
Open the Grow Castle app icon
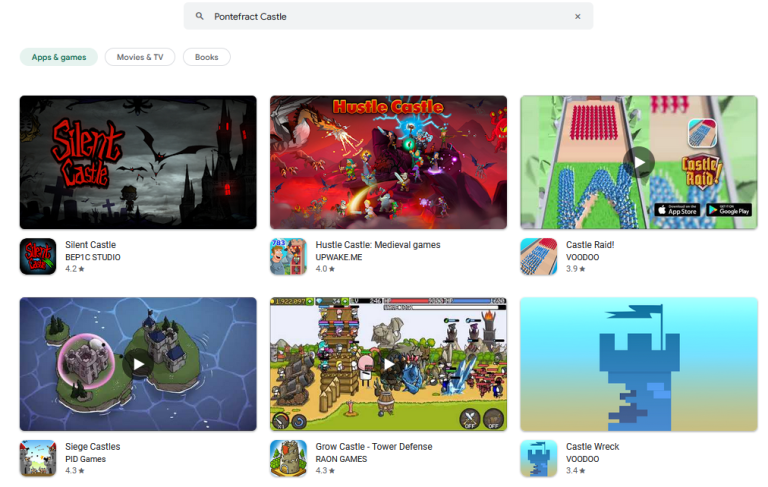click(x=288, y=458)
